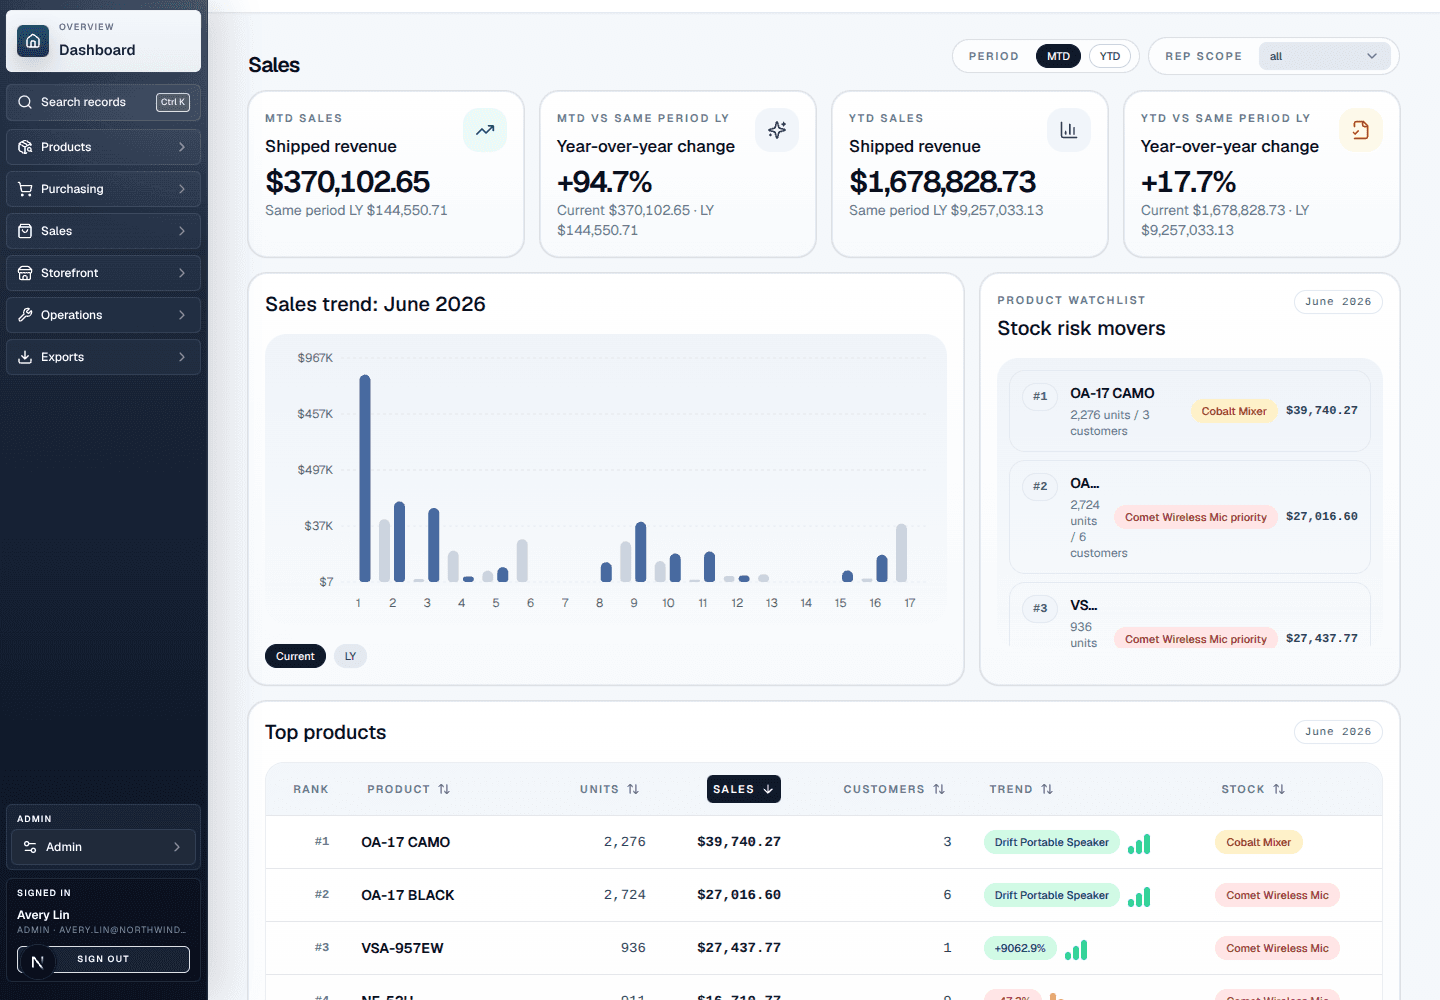This screenshot has width=1440, height=1000.
Task: Click the +9062.9% trend badge
Action: [1020, 948]
